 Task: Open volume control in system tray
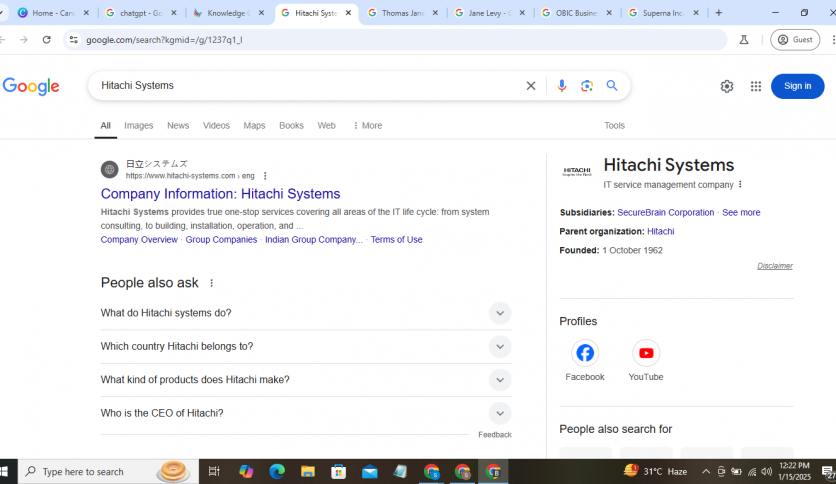767,472
